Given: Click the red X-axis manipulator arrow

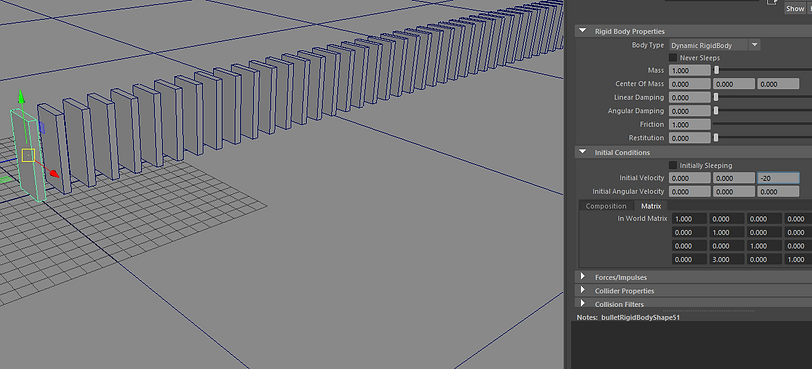Looking at the screenshot, I should [54, 174].
